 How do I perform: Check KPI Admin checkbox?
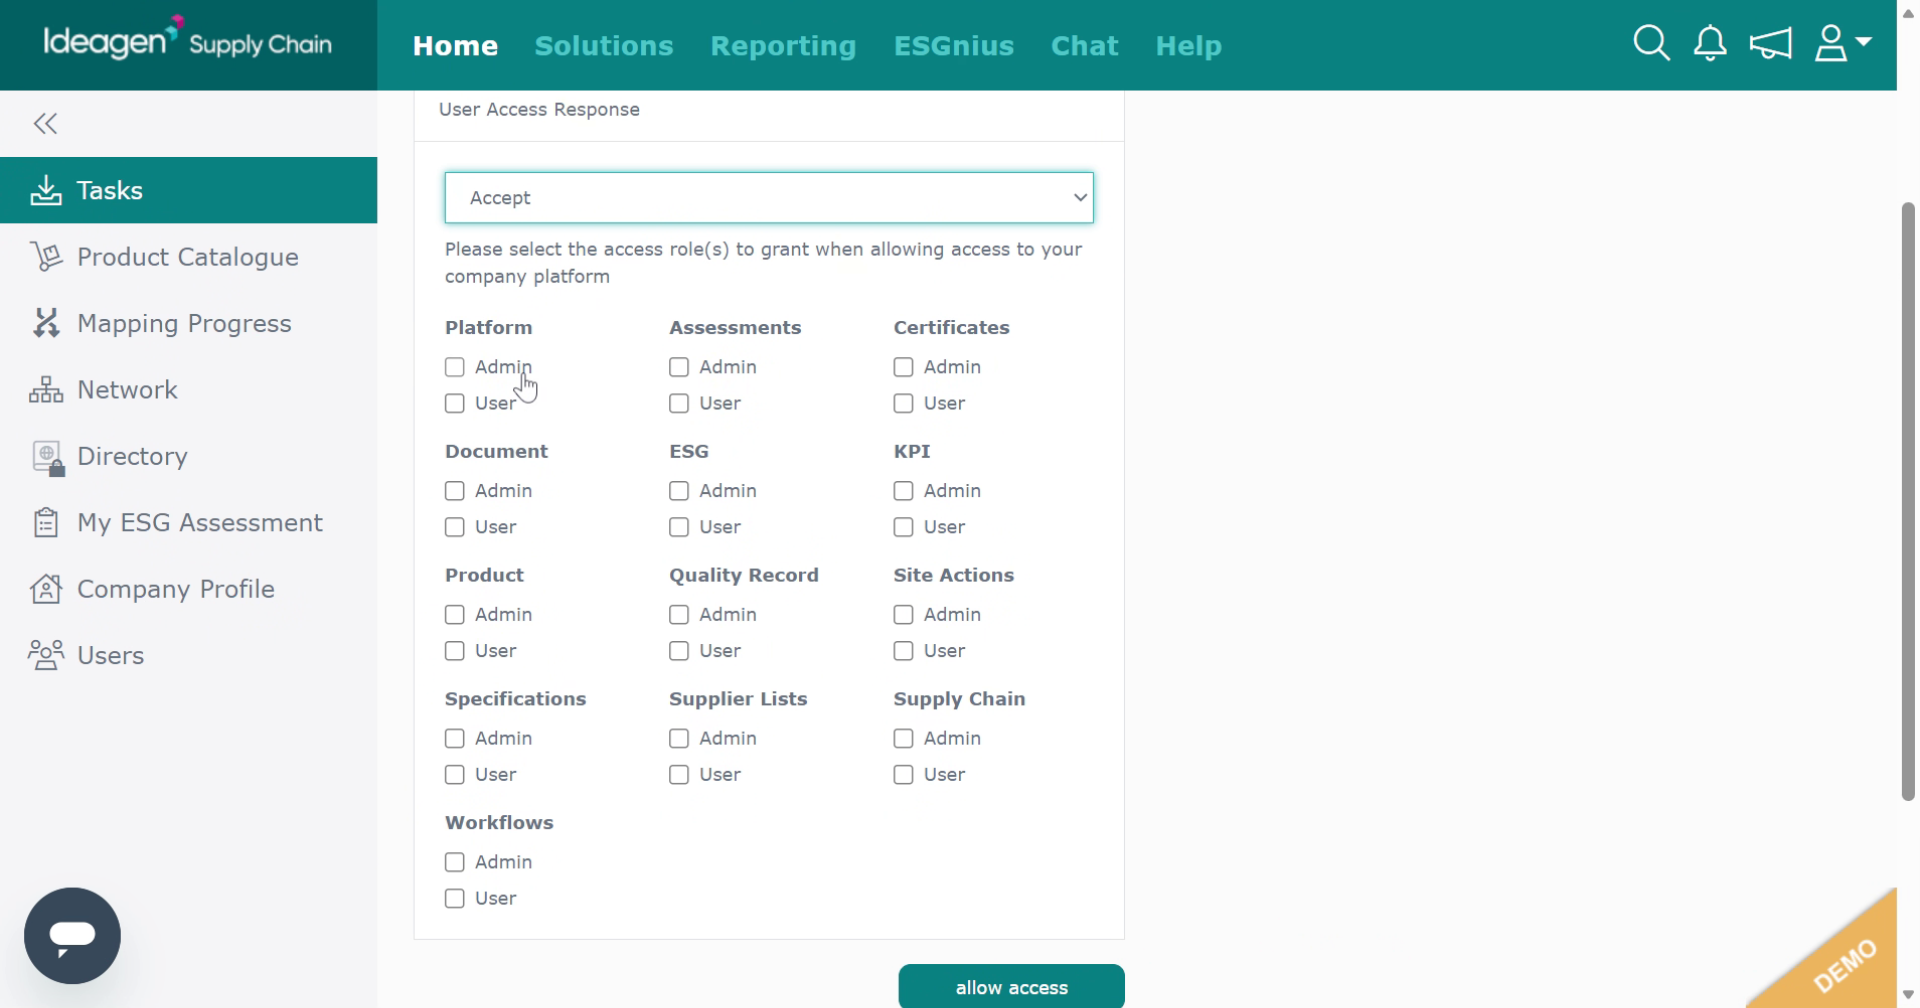click(x=903, y=491)
